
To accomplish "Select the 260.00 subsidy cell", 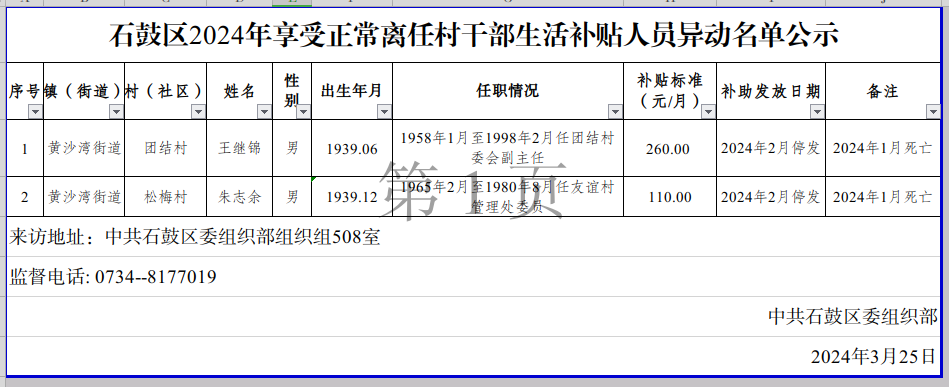I will [x=670, y=148].
